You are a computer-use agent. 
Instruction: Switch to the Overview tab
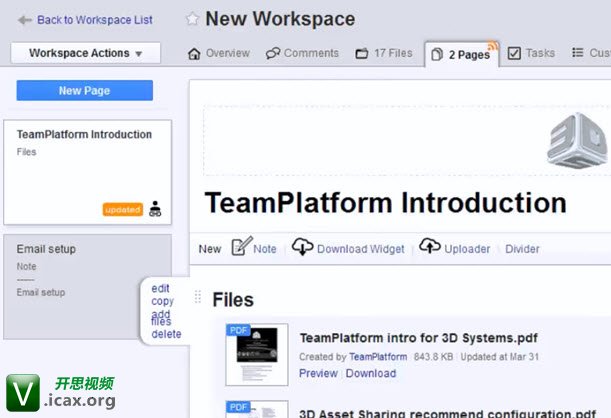tap(219, 53)
